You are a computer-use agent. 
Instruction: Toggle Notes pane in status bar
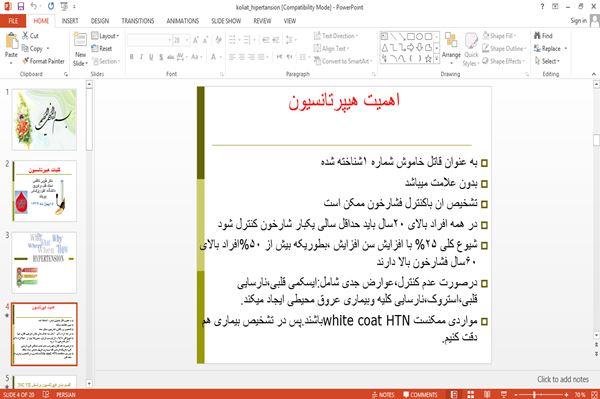click(383, 394)
